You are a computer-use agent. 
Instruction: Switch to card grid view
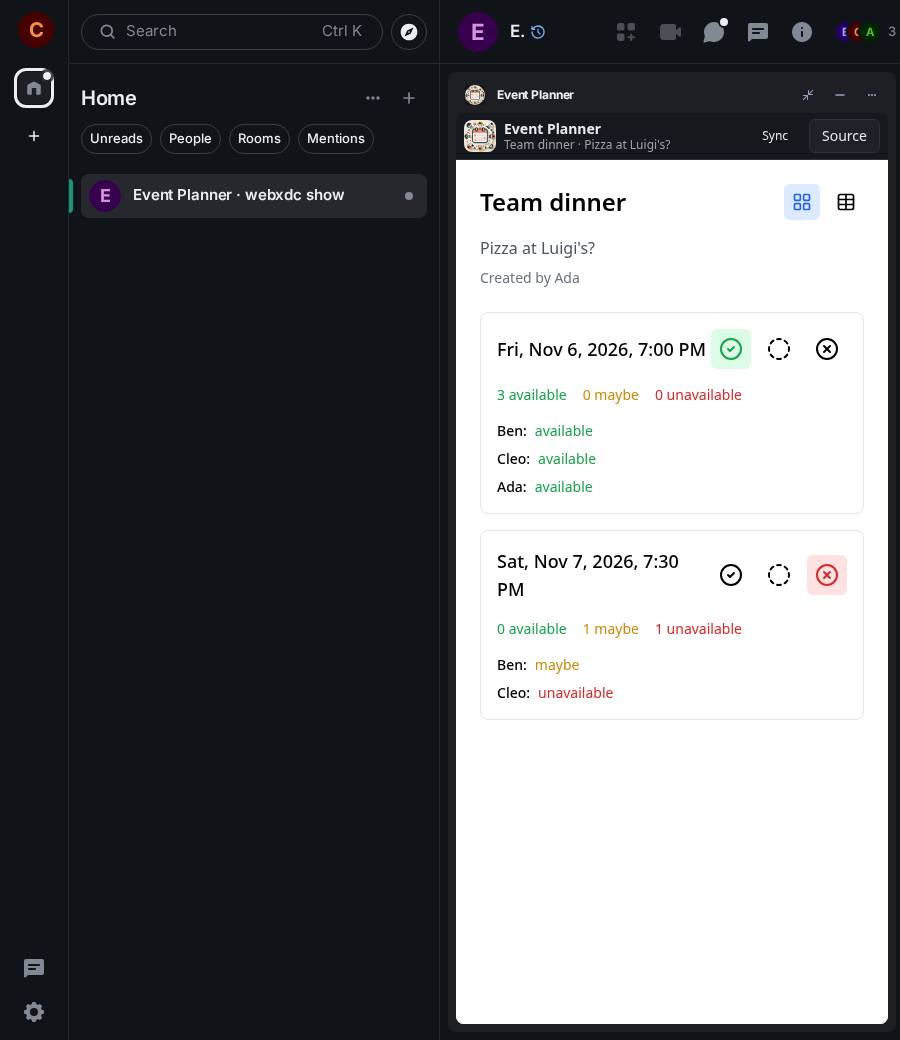click(802, 202)
